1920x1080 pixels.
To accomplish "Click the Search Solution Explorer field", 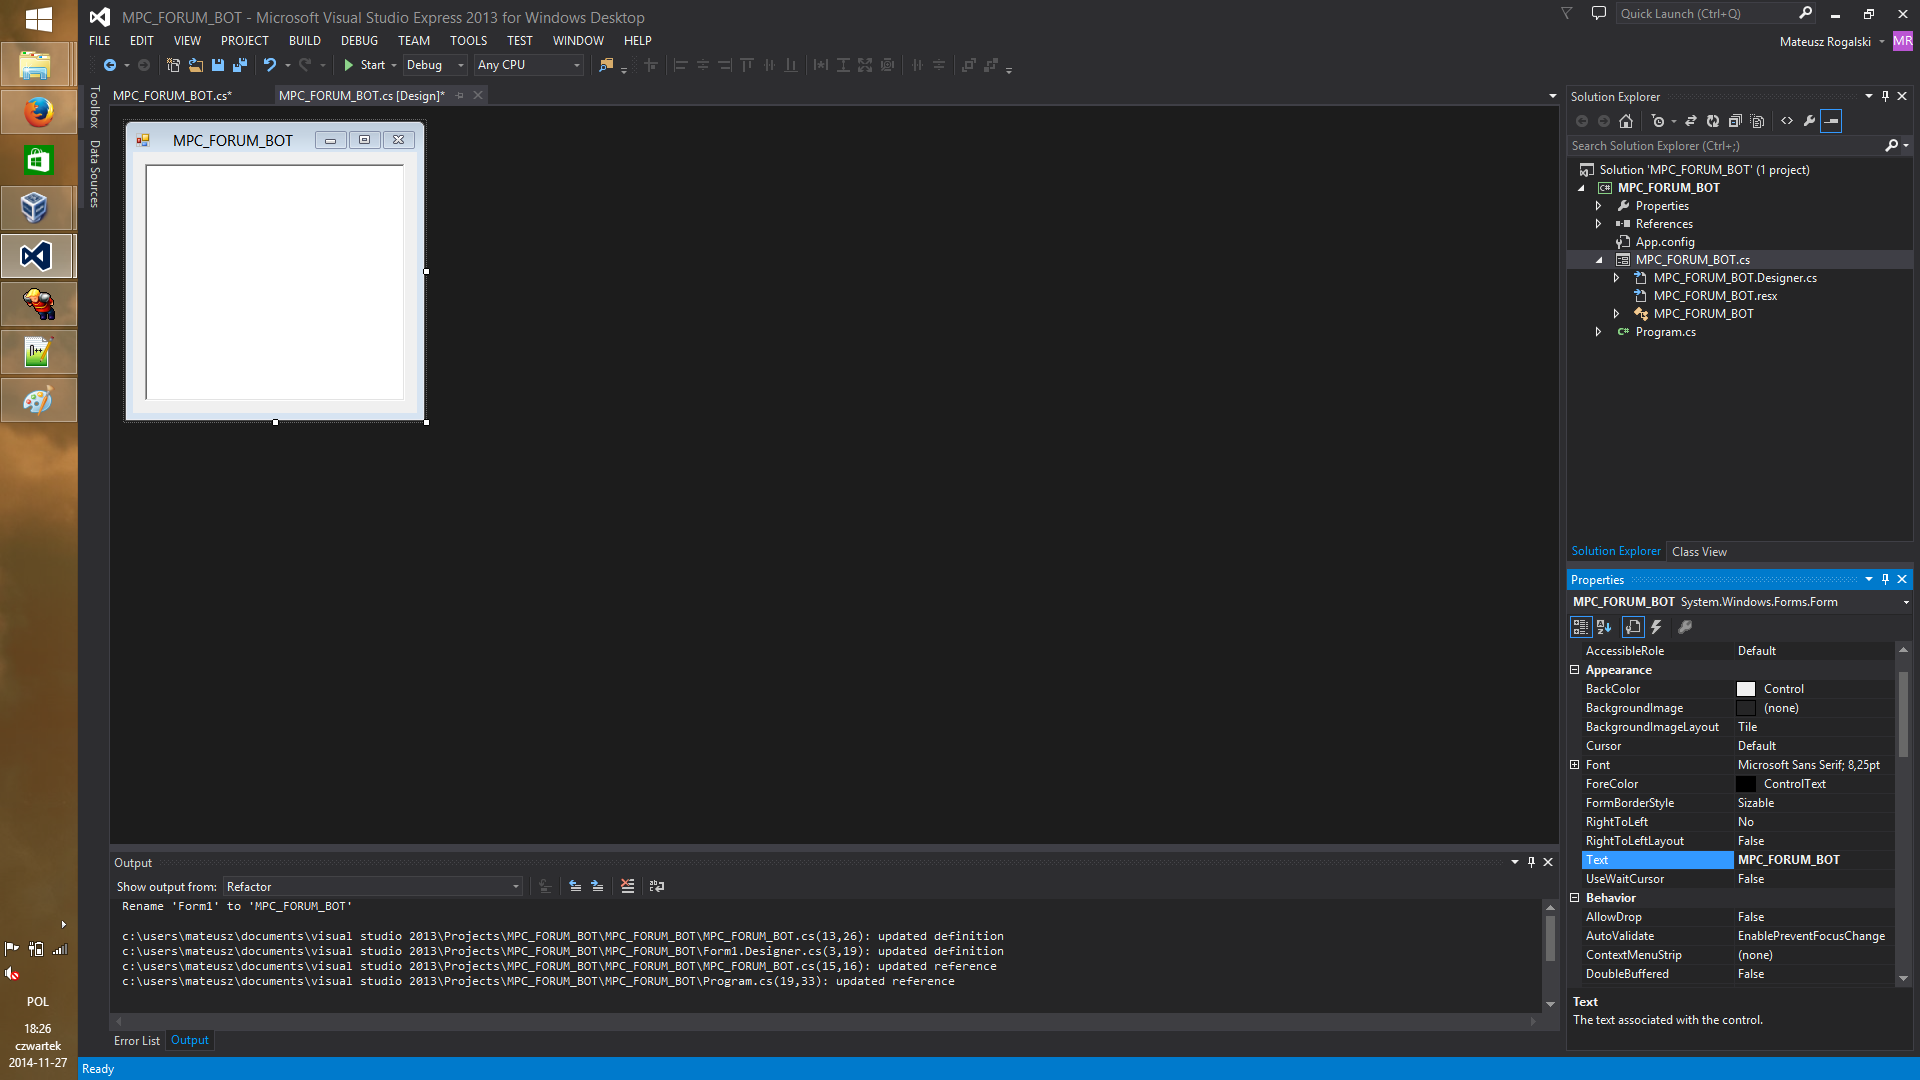I will (1726, 146).
